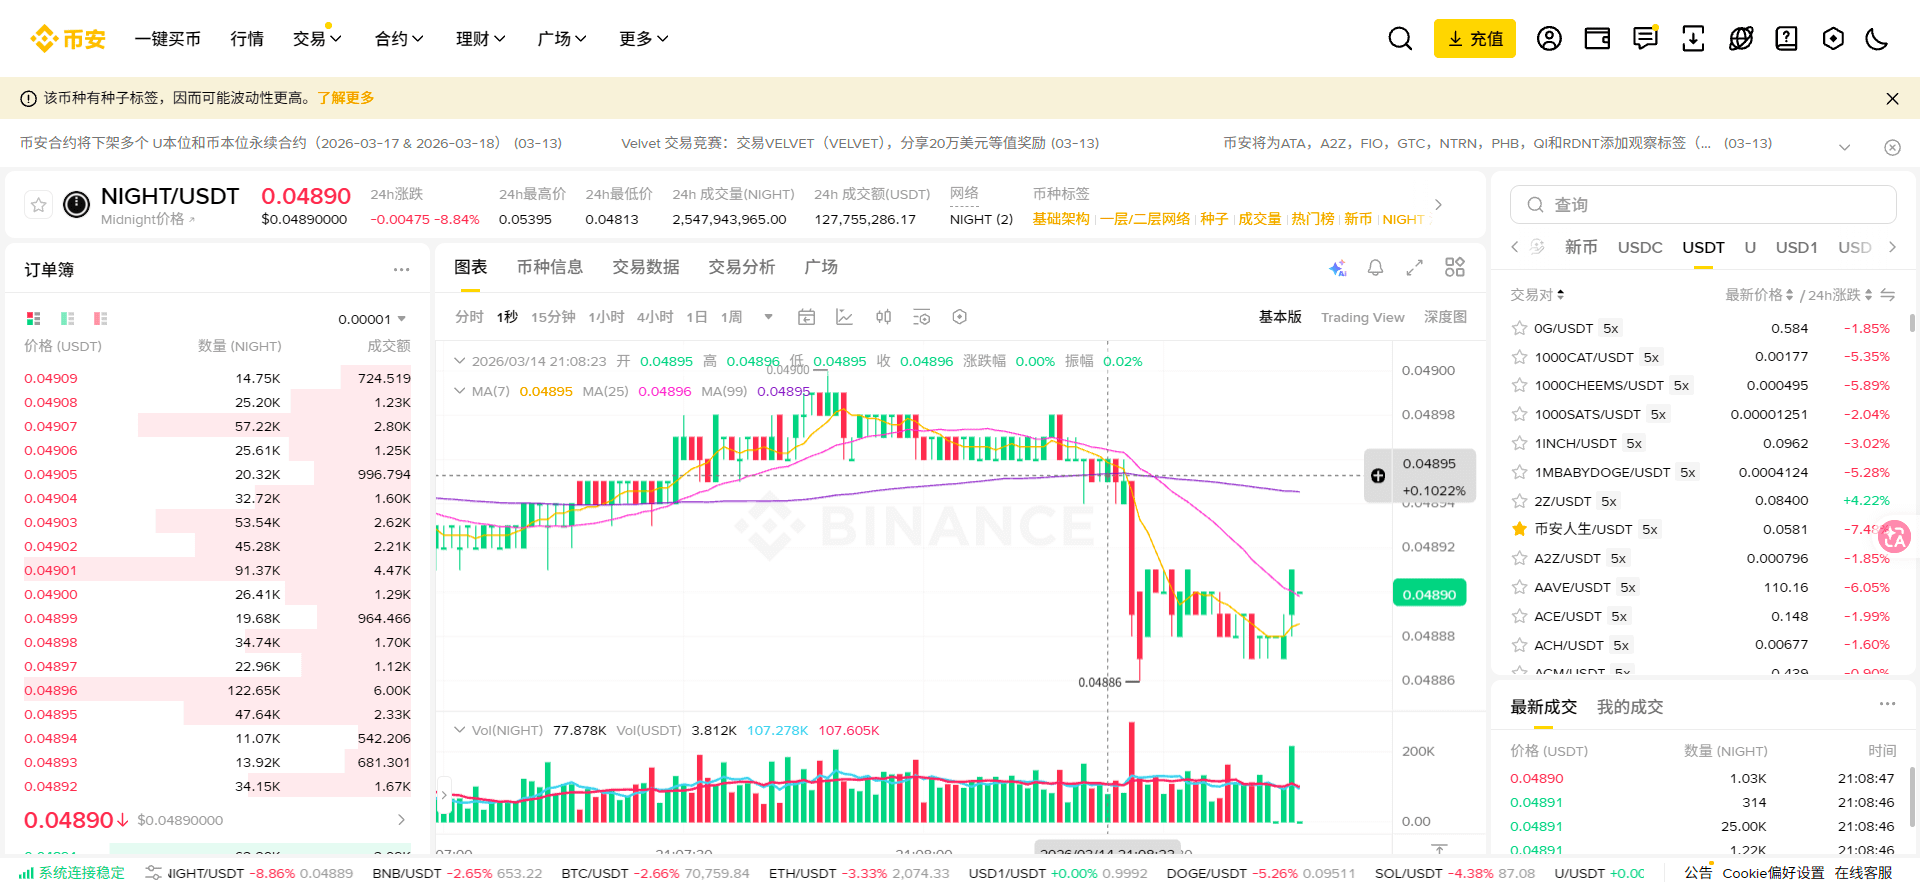
Task: Open chart settings hexagon icon
Action: (x=959, y=317)
